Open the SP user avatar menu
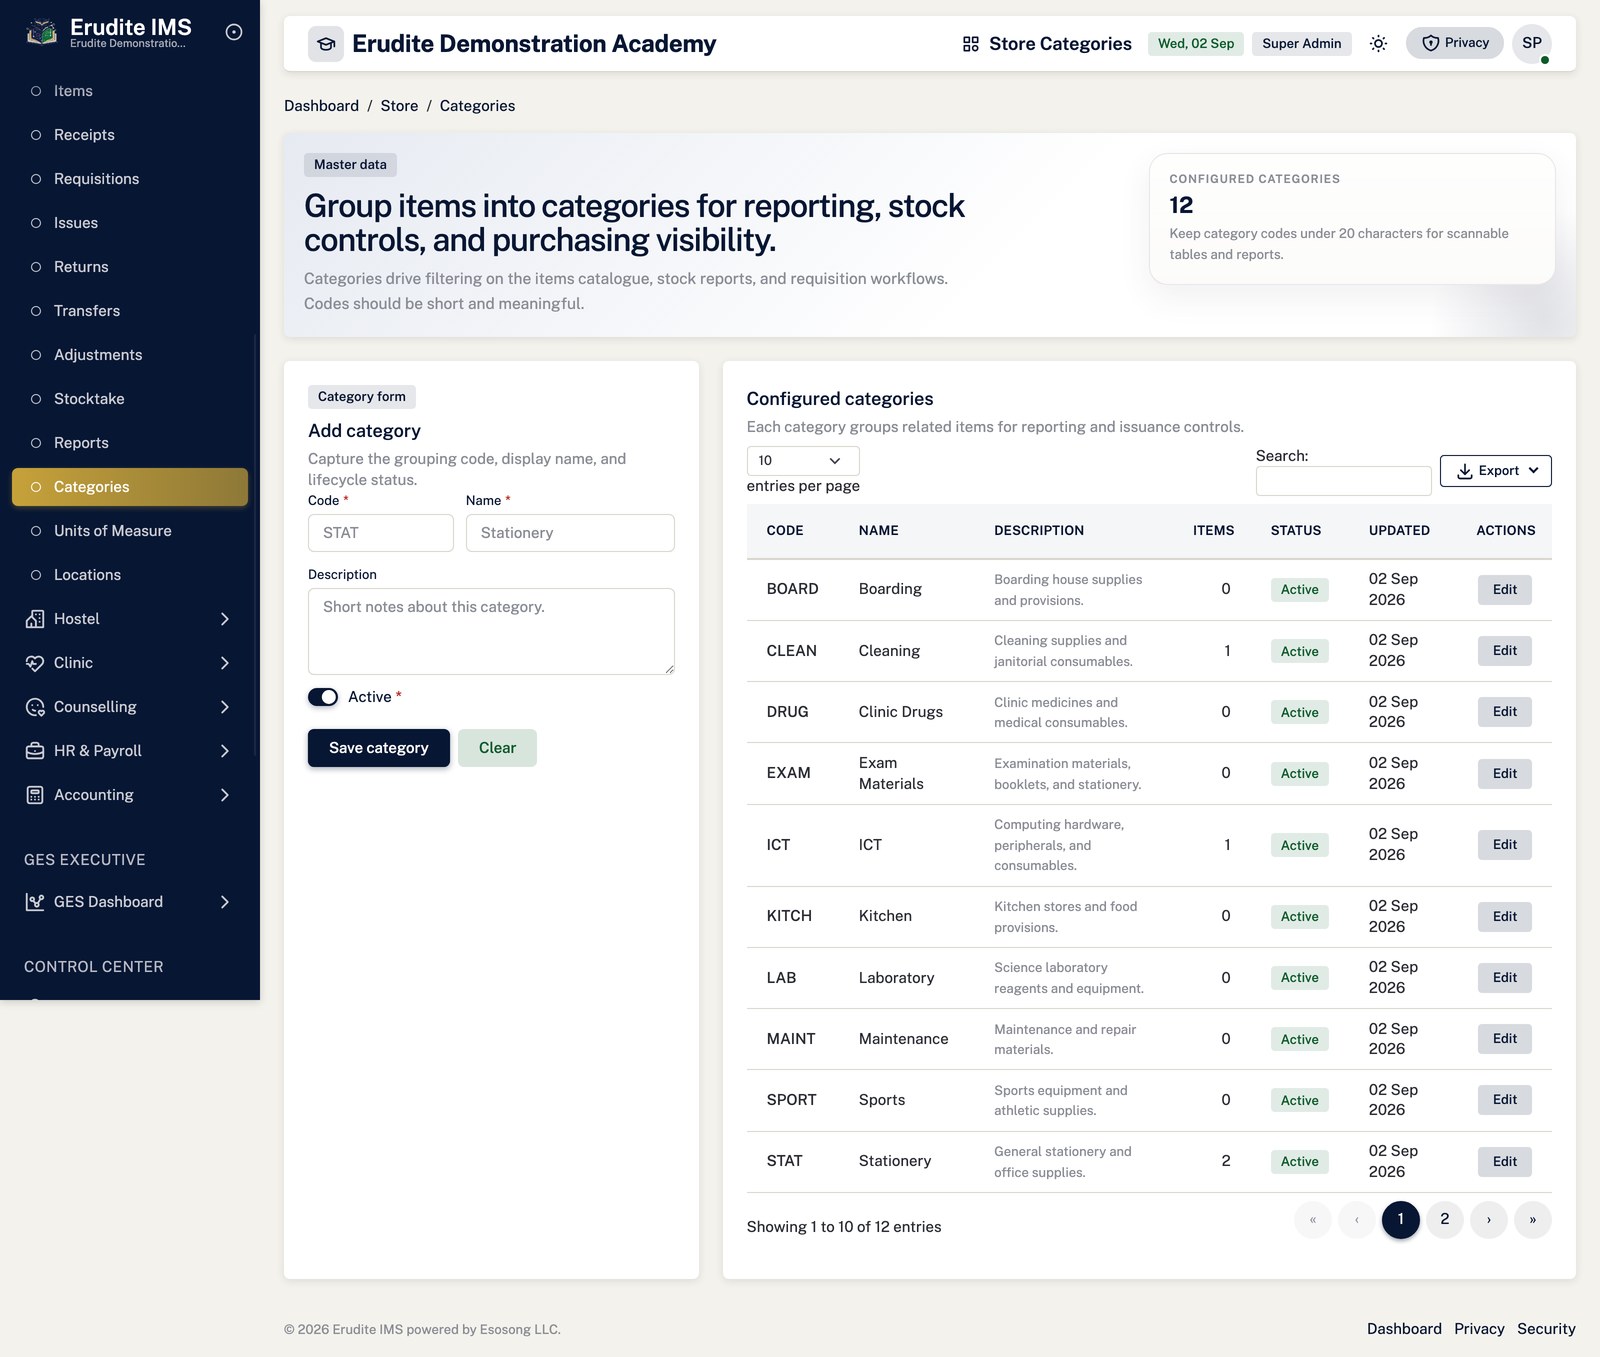Screen dimensions: 1600x1357 coord(1532,43)
